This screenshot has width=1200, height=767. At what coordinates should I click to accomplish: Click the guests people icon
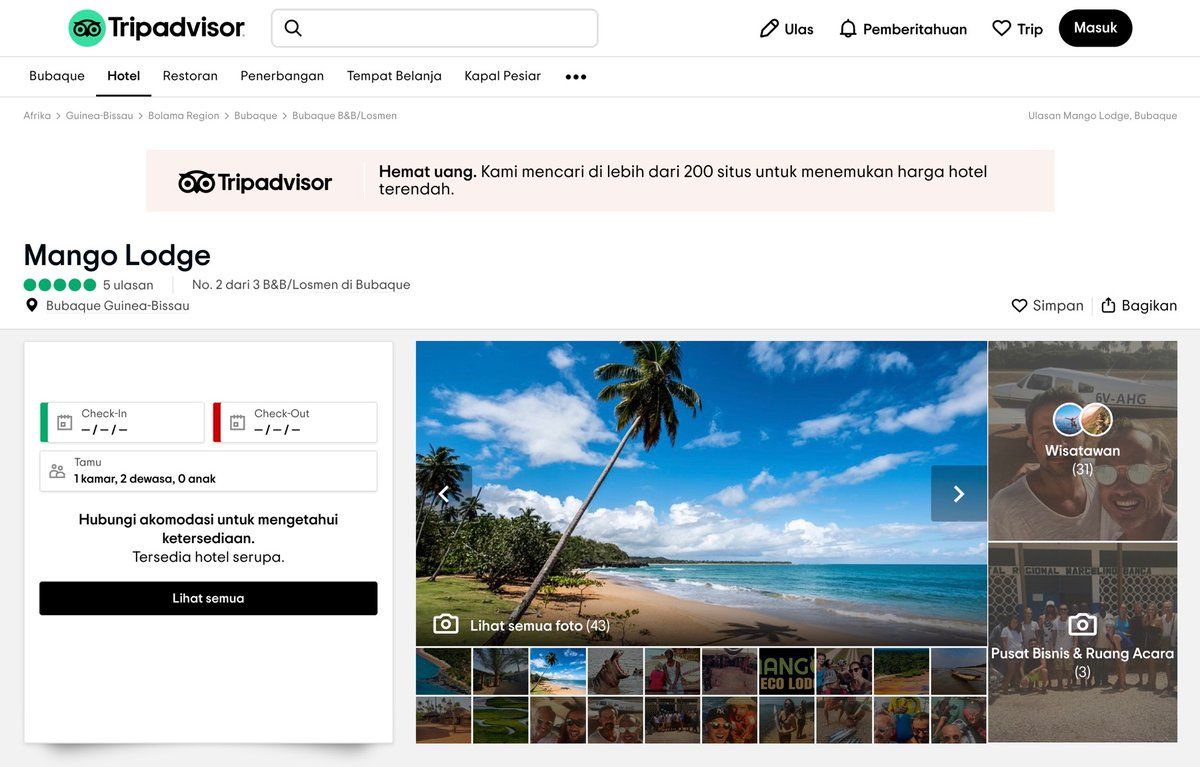click(57, 471)
